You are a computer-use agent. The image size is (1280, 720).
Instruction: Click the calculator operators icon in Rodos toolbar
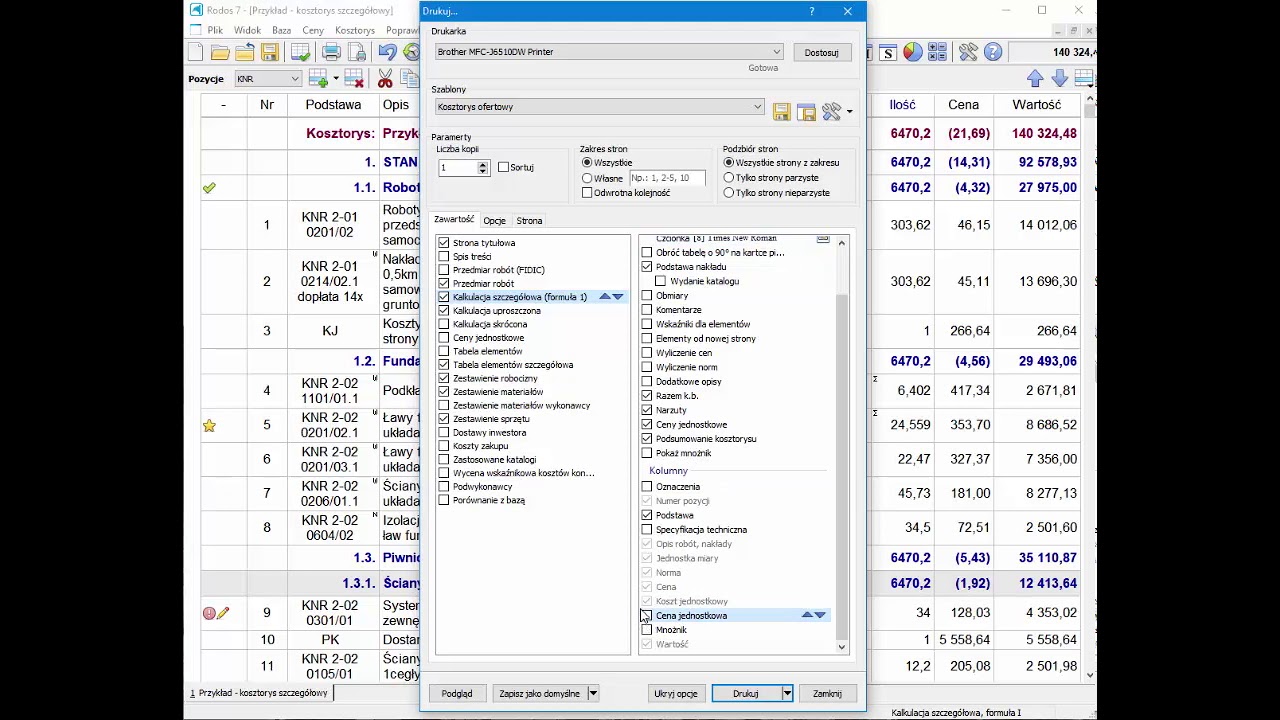pyautogui.click(x=937, y=52)
